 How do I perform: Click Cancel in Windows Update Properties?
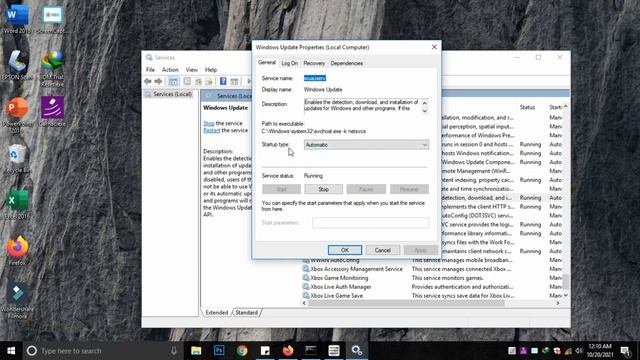click(x=382, y=250)
